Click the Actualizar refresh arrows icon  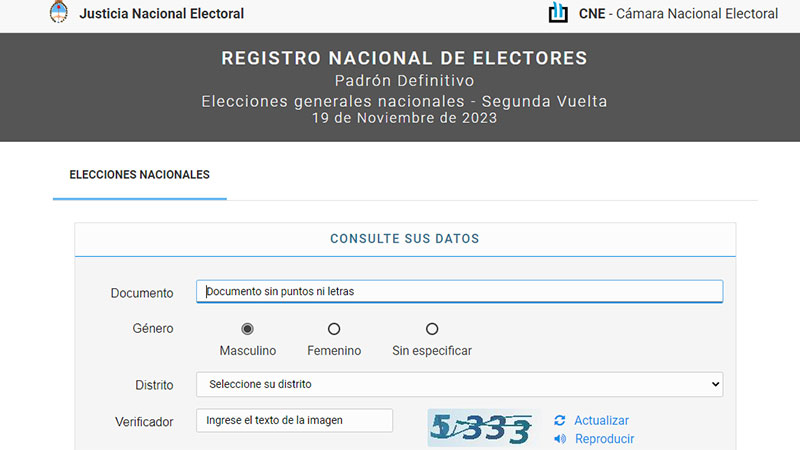point(560,421)
